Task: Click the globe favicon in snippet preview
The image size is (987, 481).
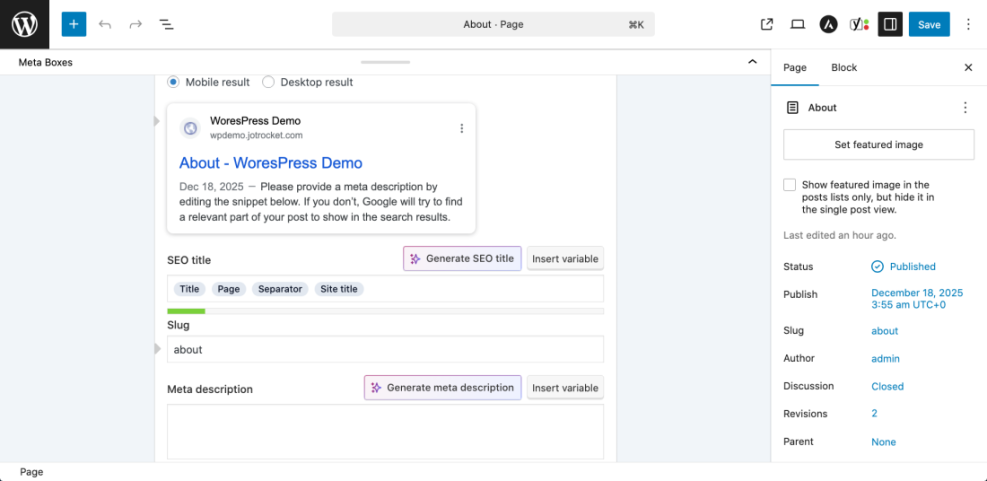Action: click(190, 128)
